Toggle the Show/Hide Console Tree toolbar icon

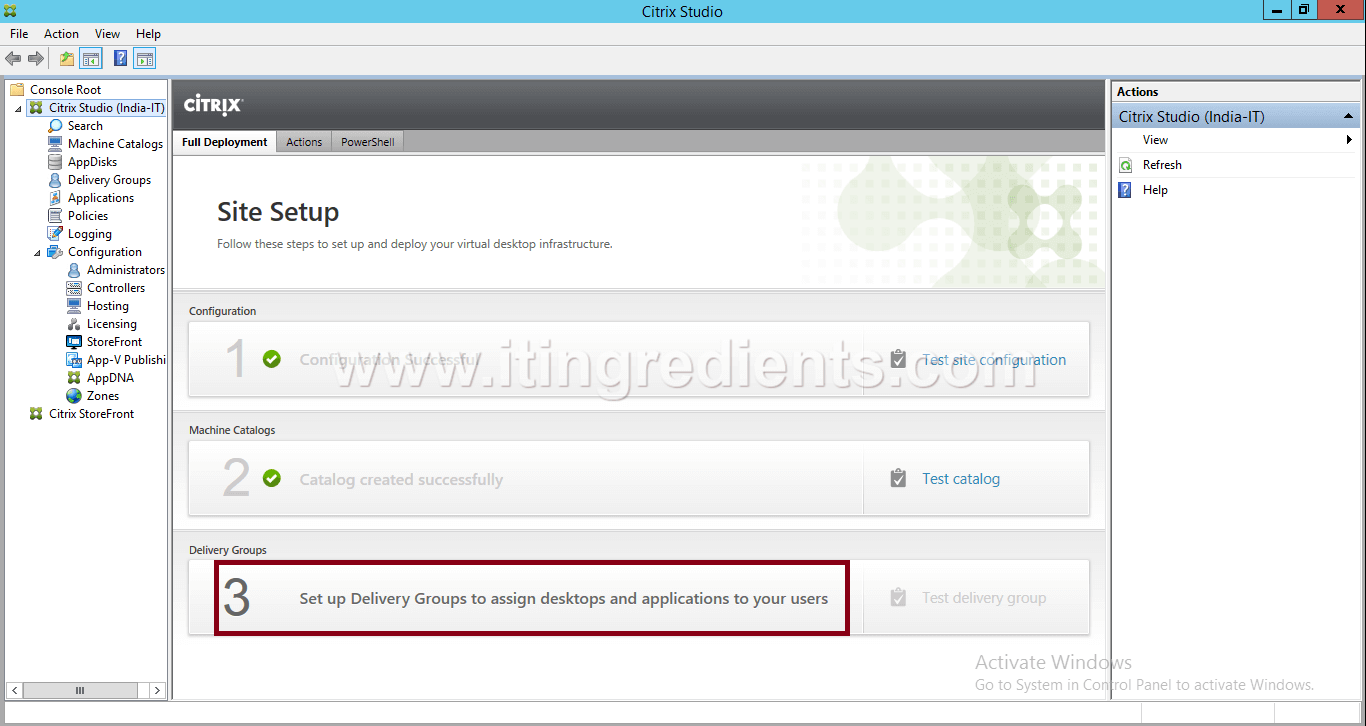tap(91, 59)
